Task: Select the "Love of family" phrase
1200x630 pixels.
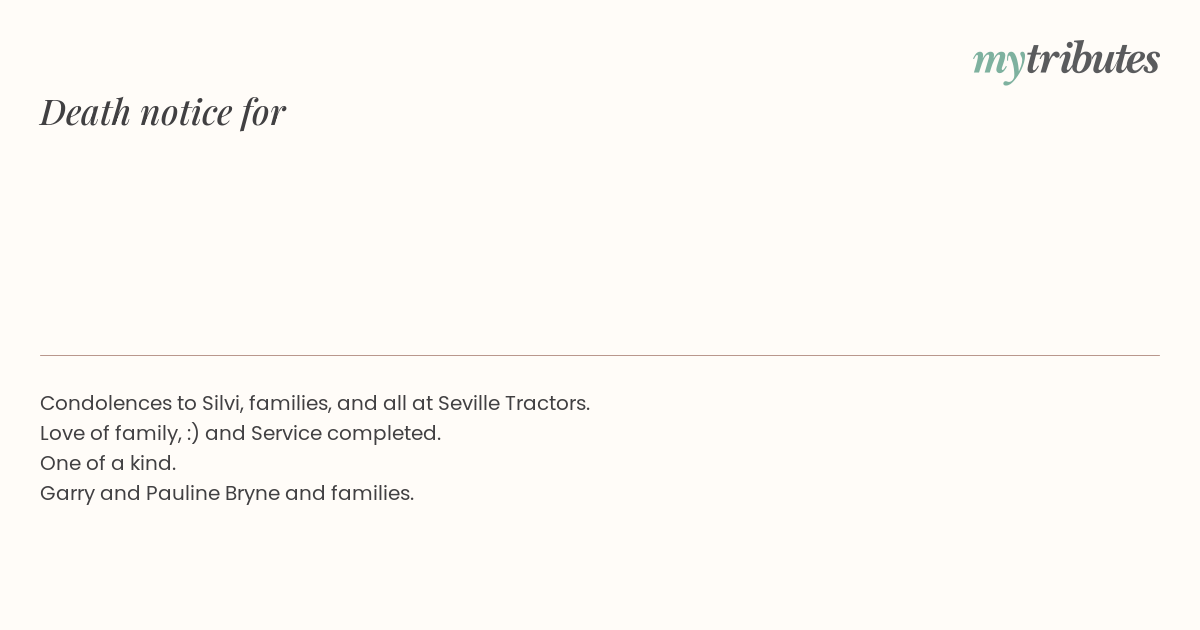Action: (109, 433)
